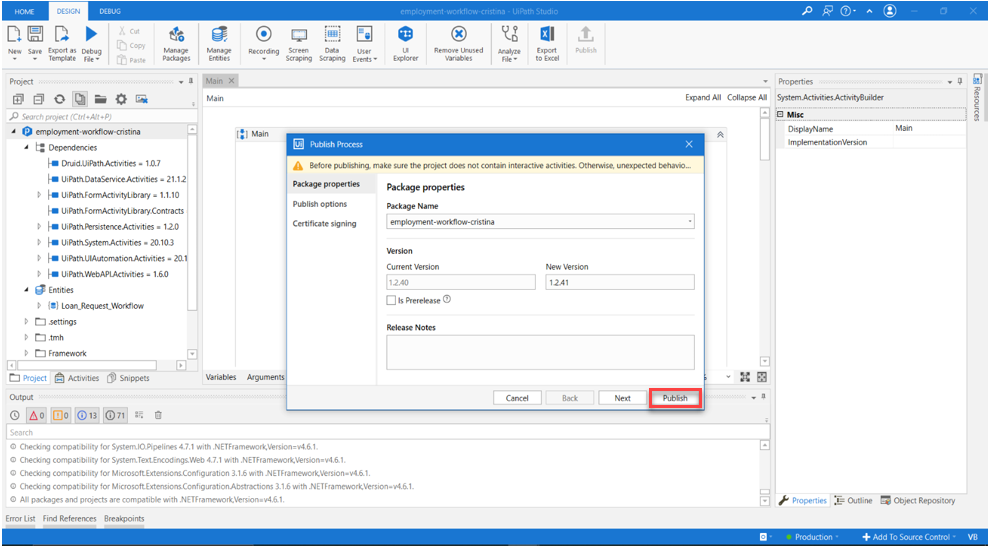Open project folder icon in Project panel
Image resolution: width=988 pixels, height=546 pixels.
click(x=100, y=99)
